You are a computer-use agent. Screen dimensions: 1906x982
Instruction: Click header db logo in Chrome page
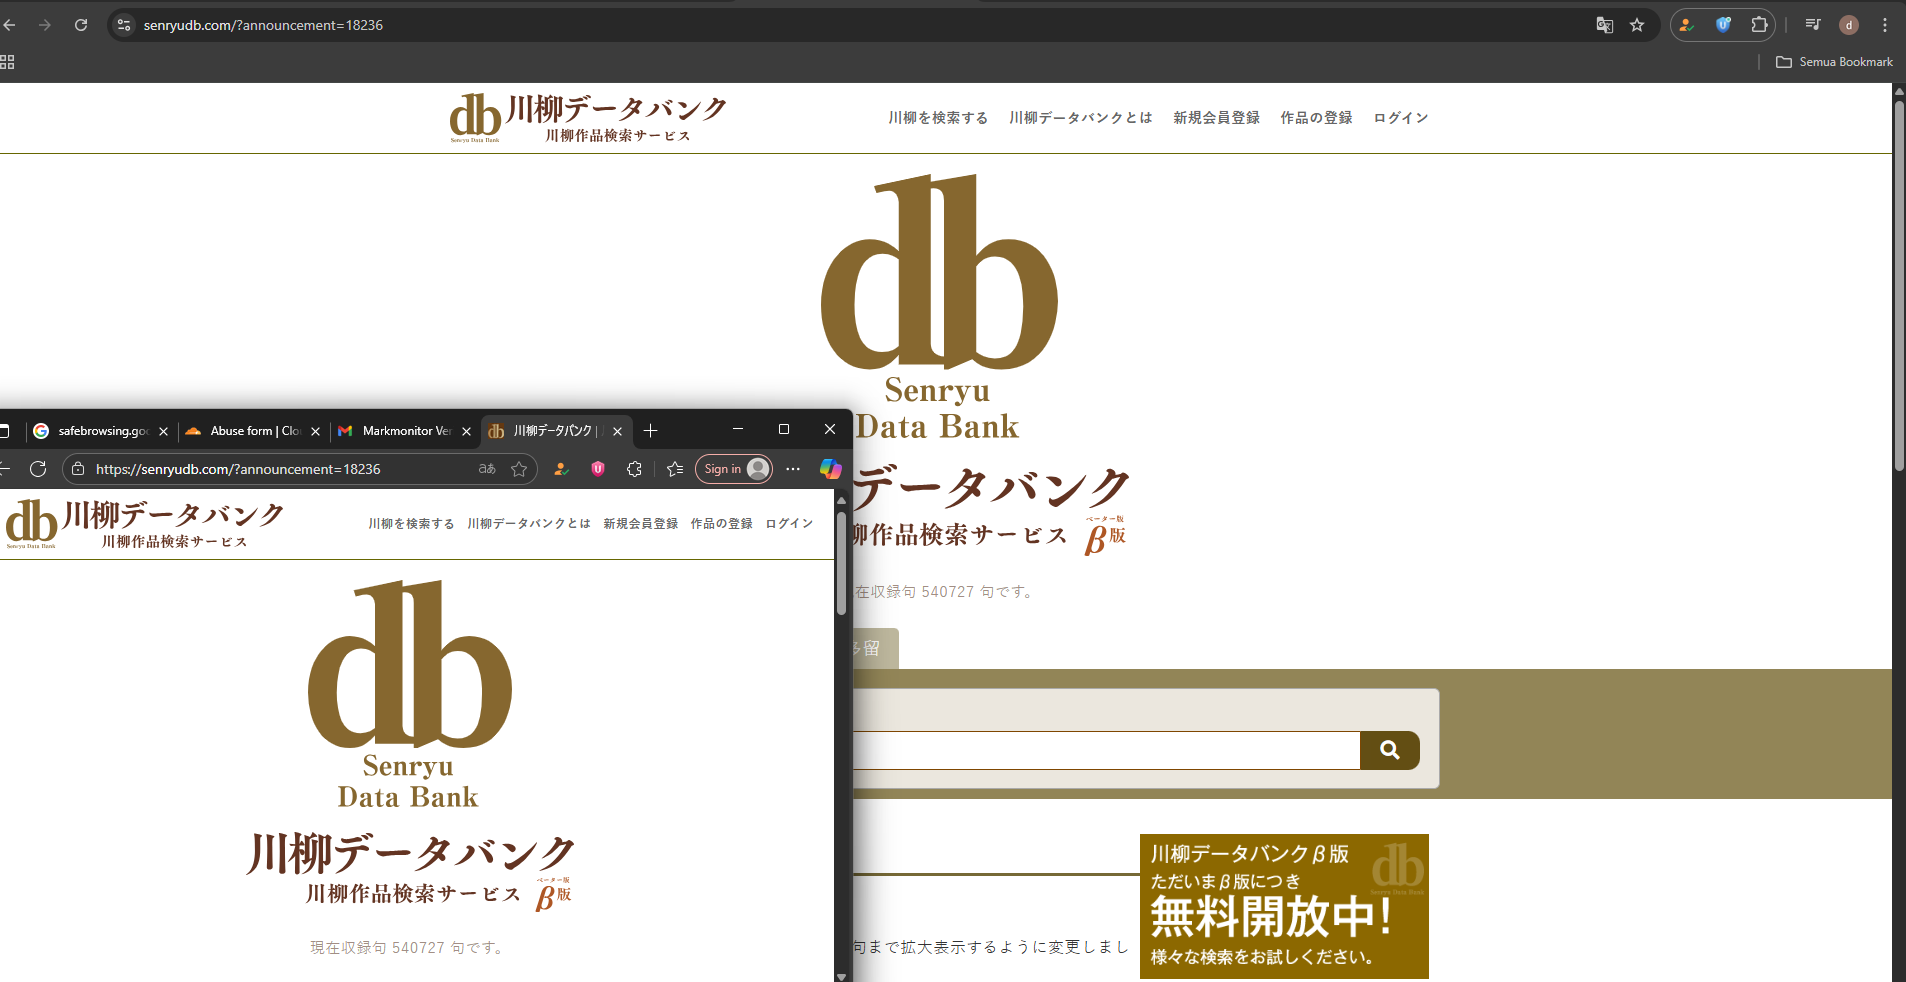point(588,118)
